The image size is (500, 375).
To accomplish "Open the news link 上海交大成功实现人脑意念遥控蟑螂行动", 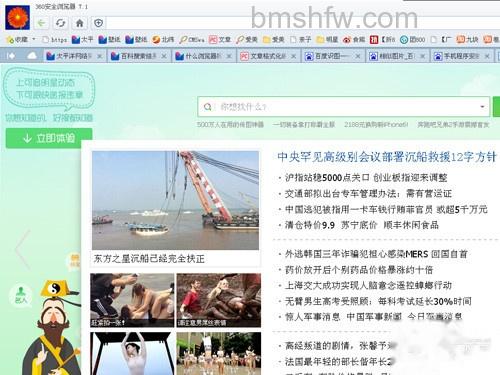I will 368,286.
